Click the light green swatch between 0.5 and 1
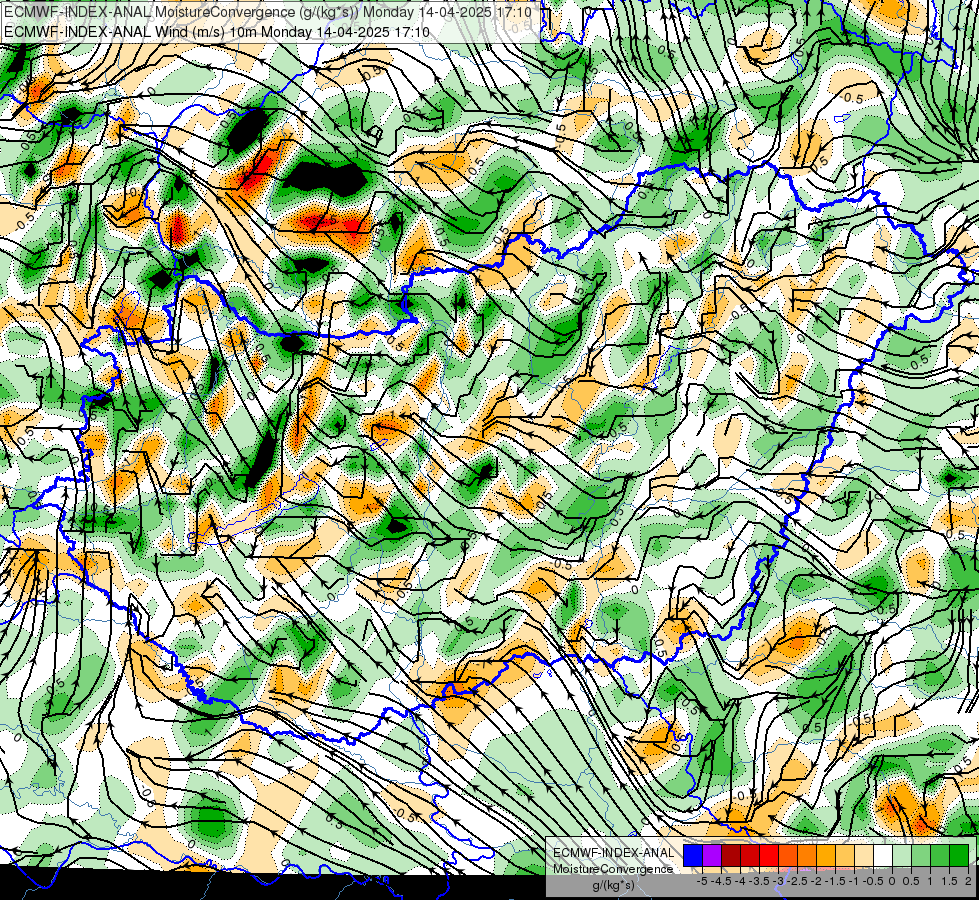This screenshot has height=900, width=979. tap(921, 855)
